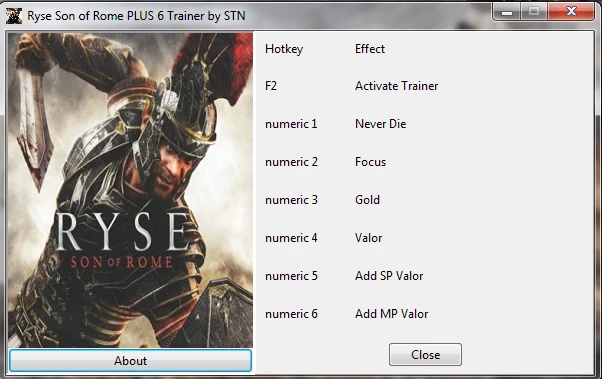Click the 'numeric 2' hotkey label
This screenshot has height=379, width=603.
[291, 162]
